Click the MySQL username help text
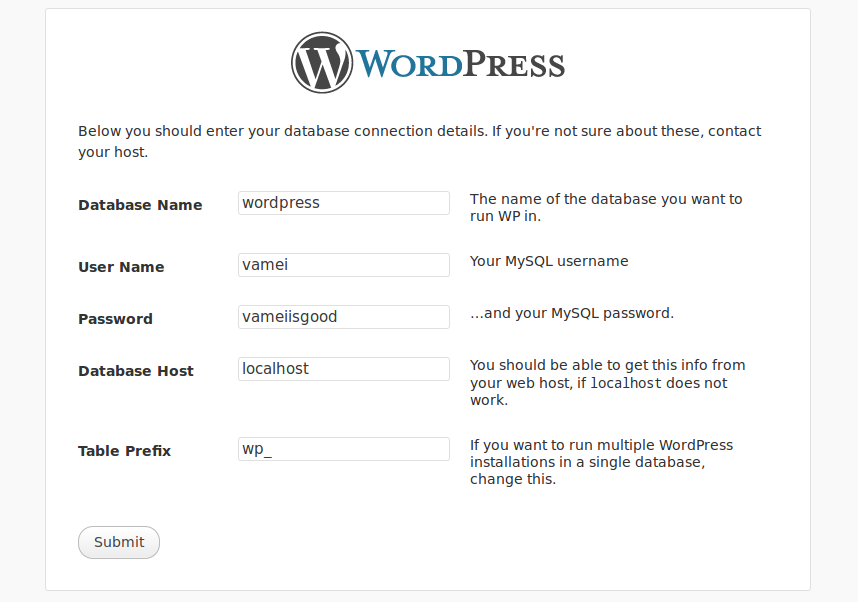Screen dimensions: 858x602 coord(548,260)
